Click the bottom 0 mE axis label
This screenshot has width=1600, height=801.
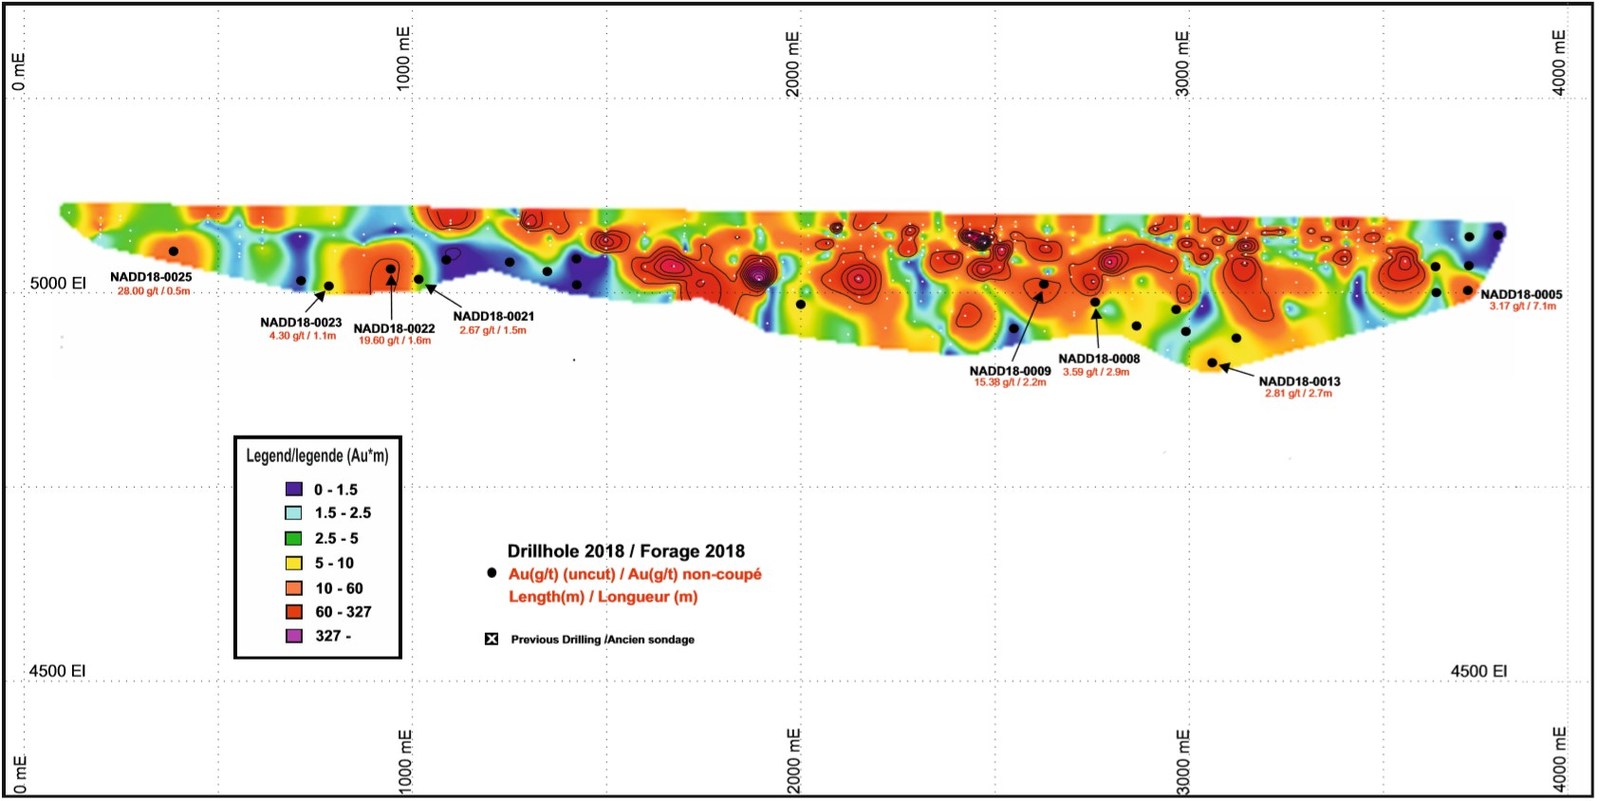tap(19, 774)
